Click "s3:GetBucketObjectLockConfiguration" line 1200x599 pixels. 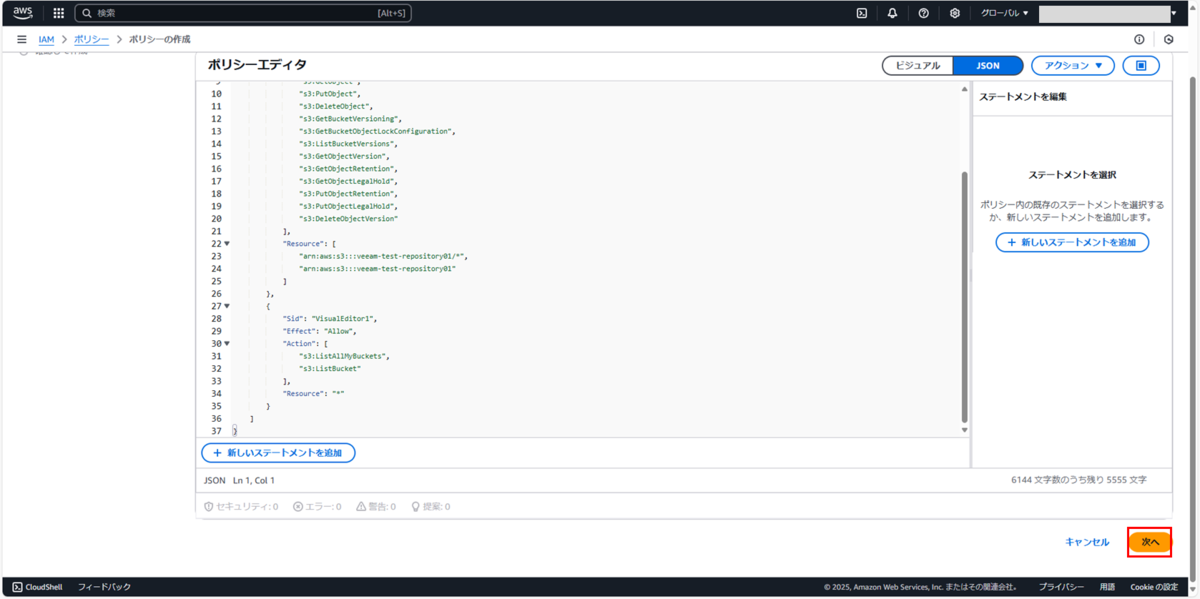point(377,131)
